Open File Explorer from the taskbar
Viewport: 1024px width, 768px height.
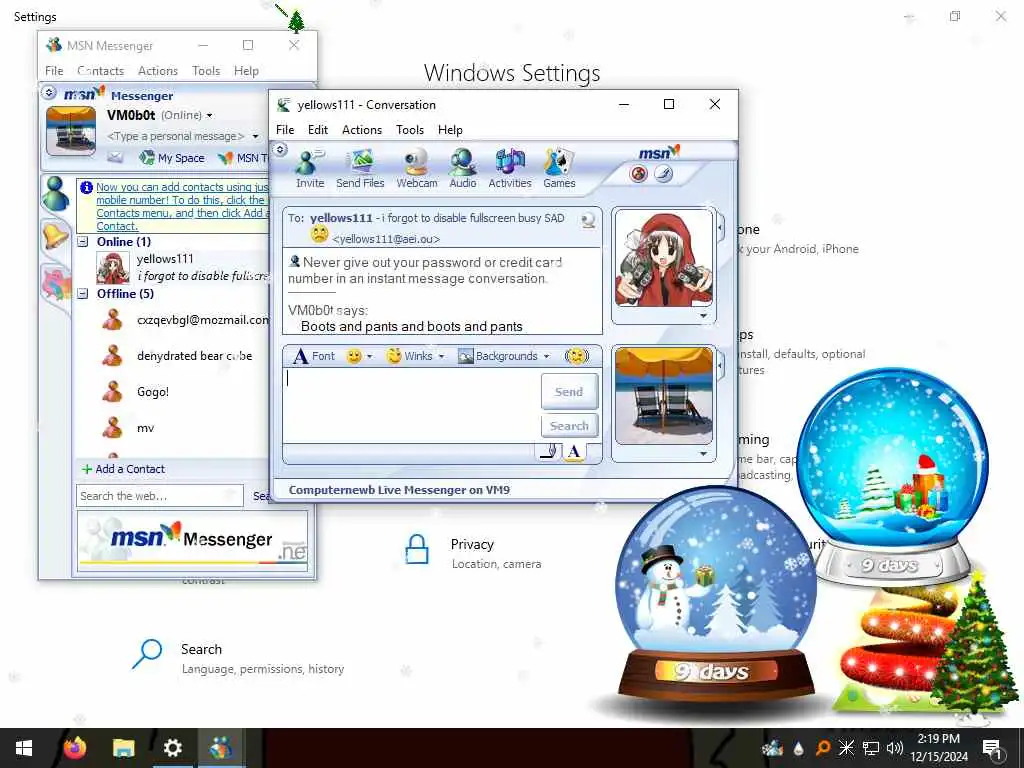[123, 748]
